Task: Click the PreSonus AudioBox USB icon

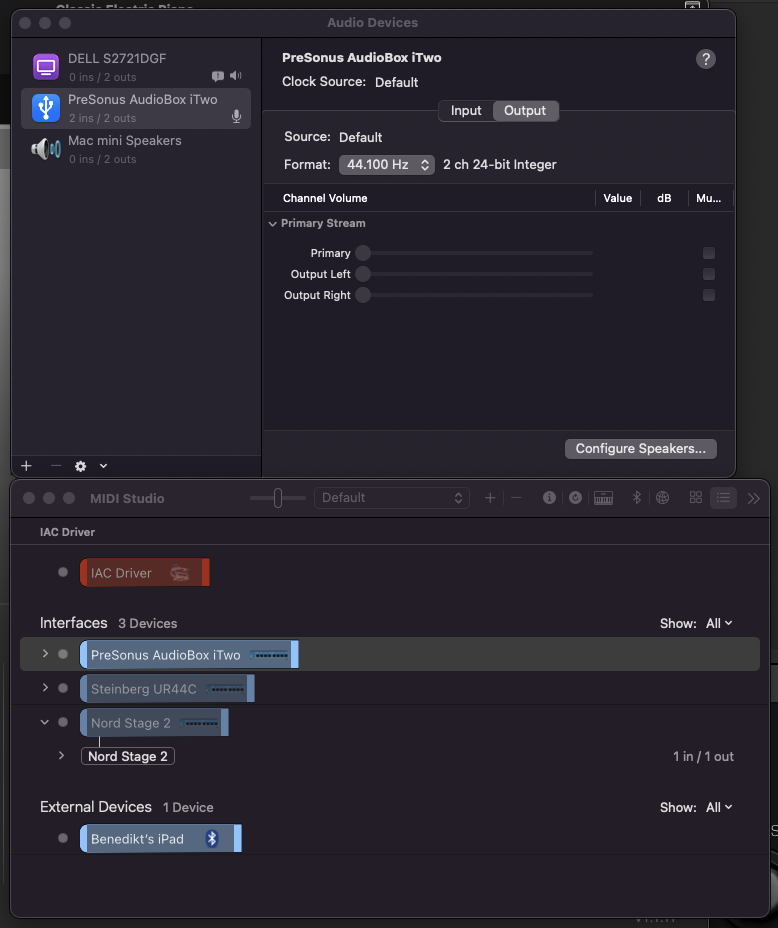Action: (x=46, y=108)
